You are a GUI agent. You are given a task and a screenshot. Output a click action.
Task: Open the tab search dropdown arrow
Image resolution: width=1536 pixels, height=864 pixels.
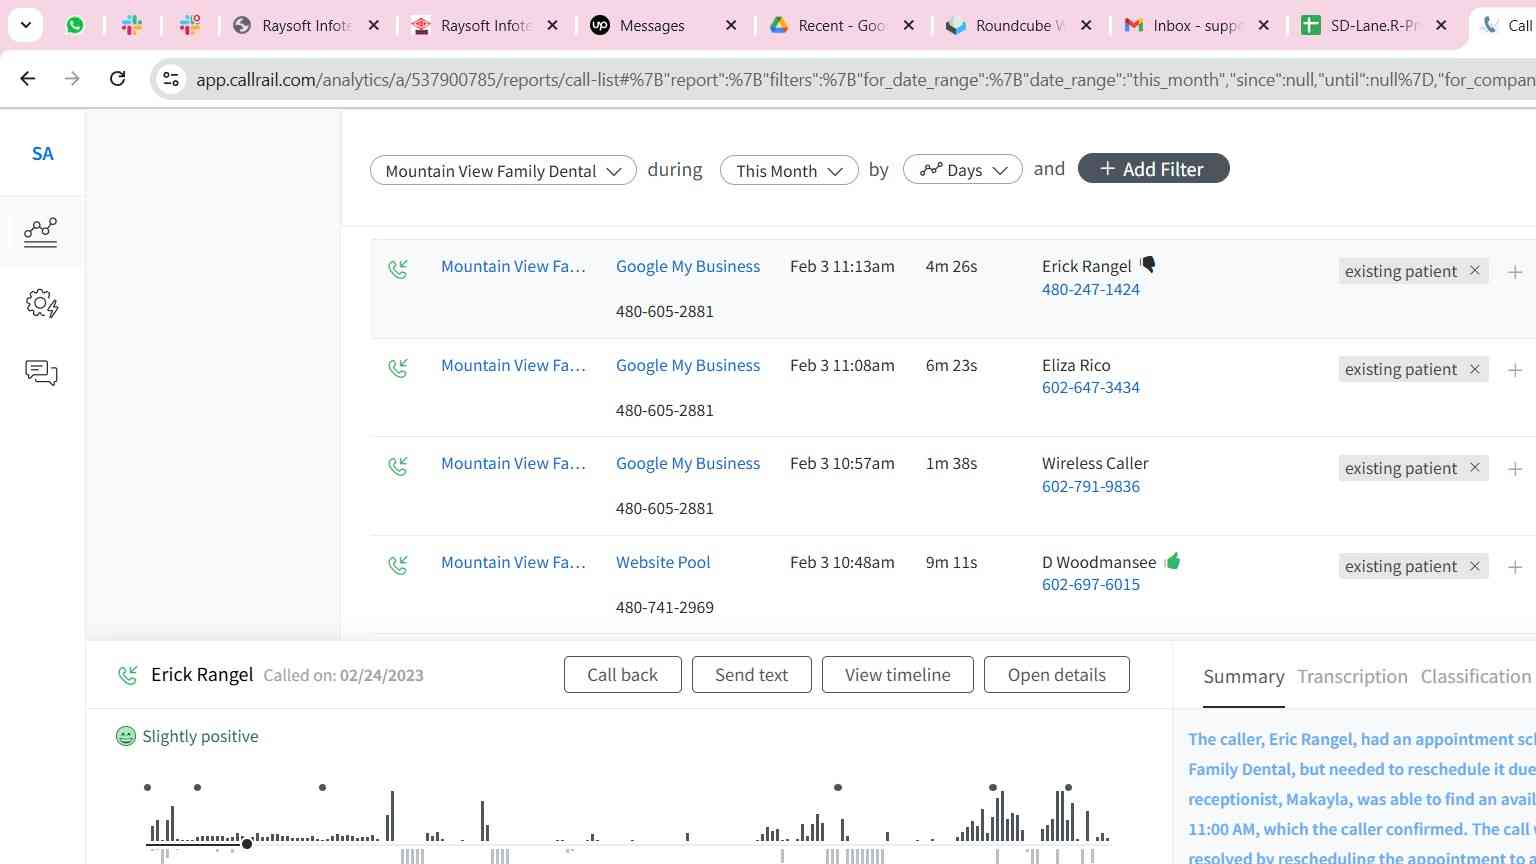click(25, 25)
